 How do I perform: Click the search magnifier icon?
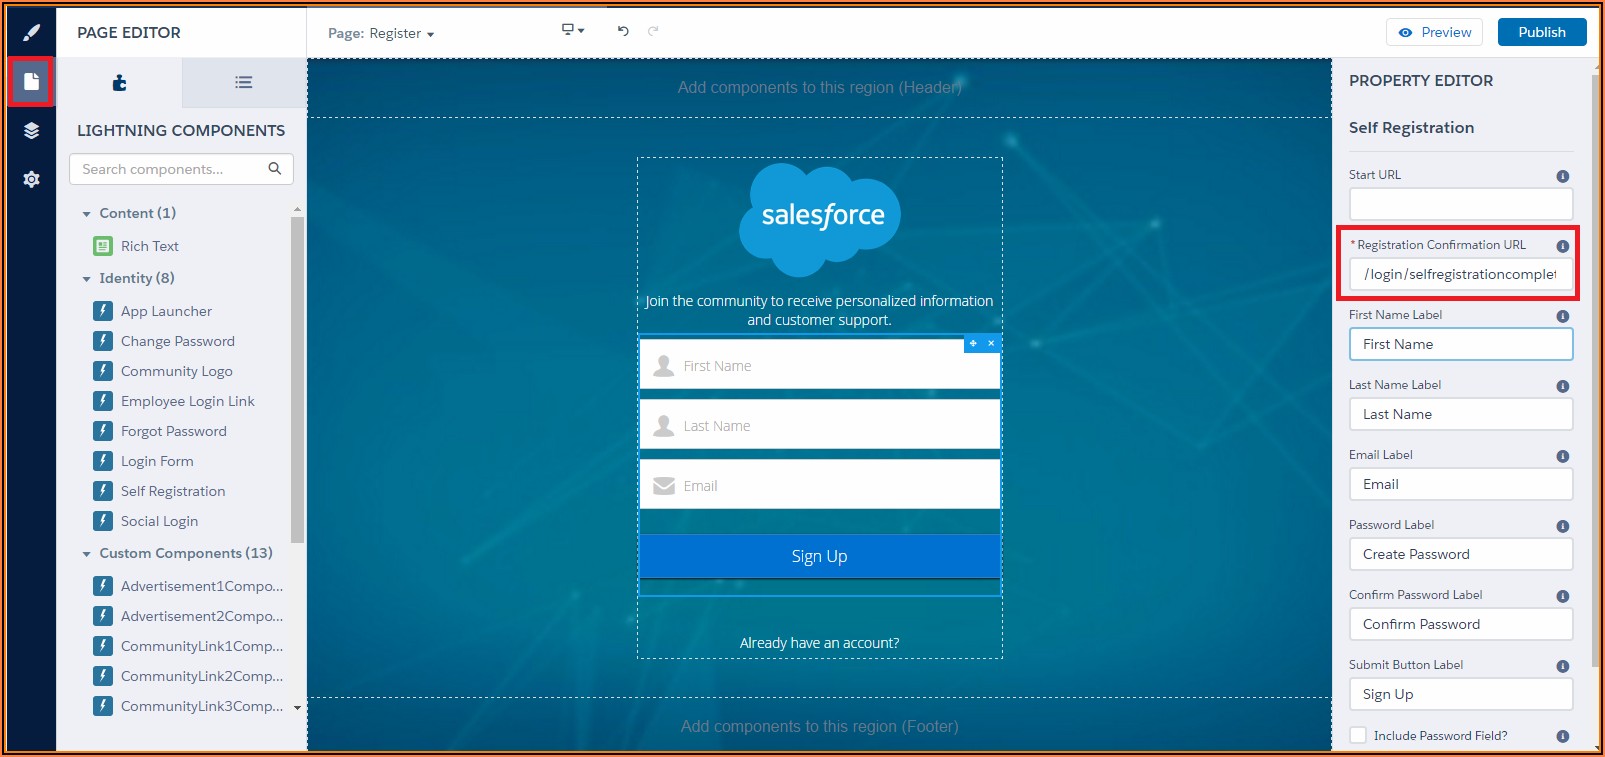pyautogui.click(x=275, y=169)
